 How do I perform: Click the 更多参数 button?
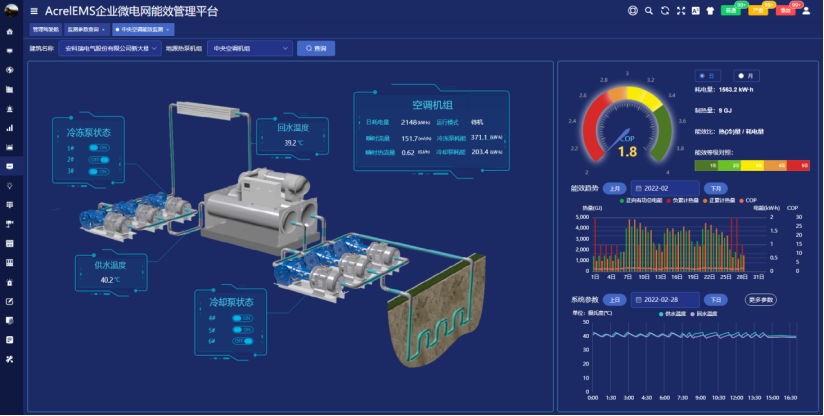pyautogui.click(x=760, y=299)
